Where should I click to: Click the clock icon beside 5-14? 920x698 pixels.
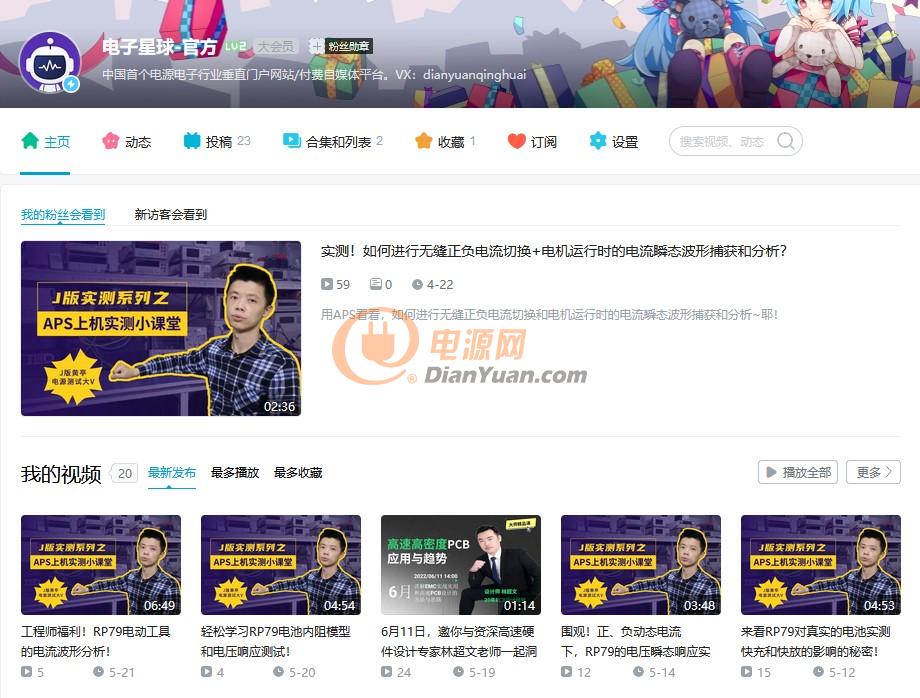[638, 672]
